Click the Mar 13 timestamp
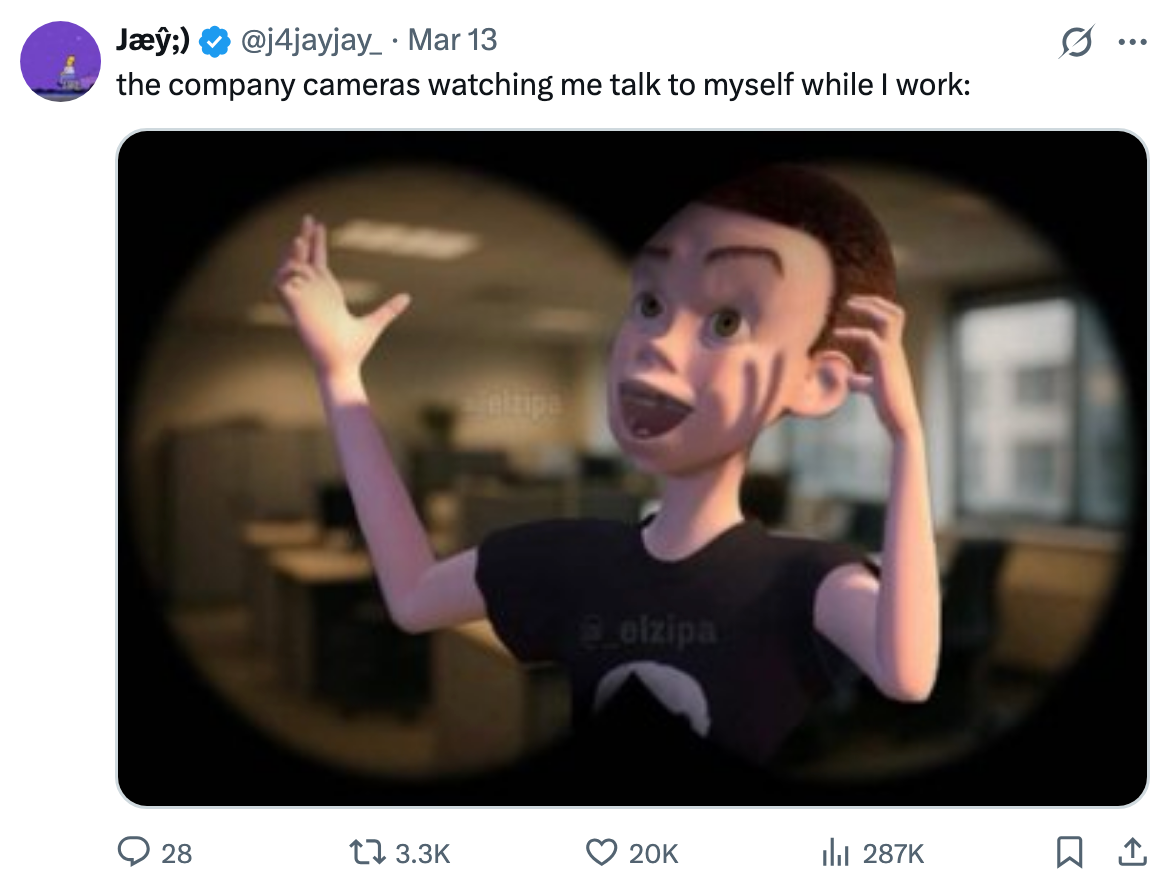Screen dimensions: 1171x881 tap(453, 41)
